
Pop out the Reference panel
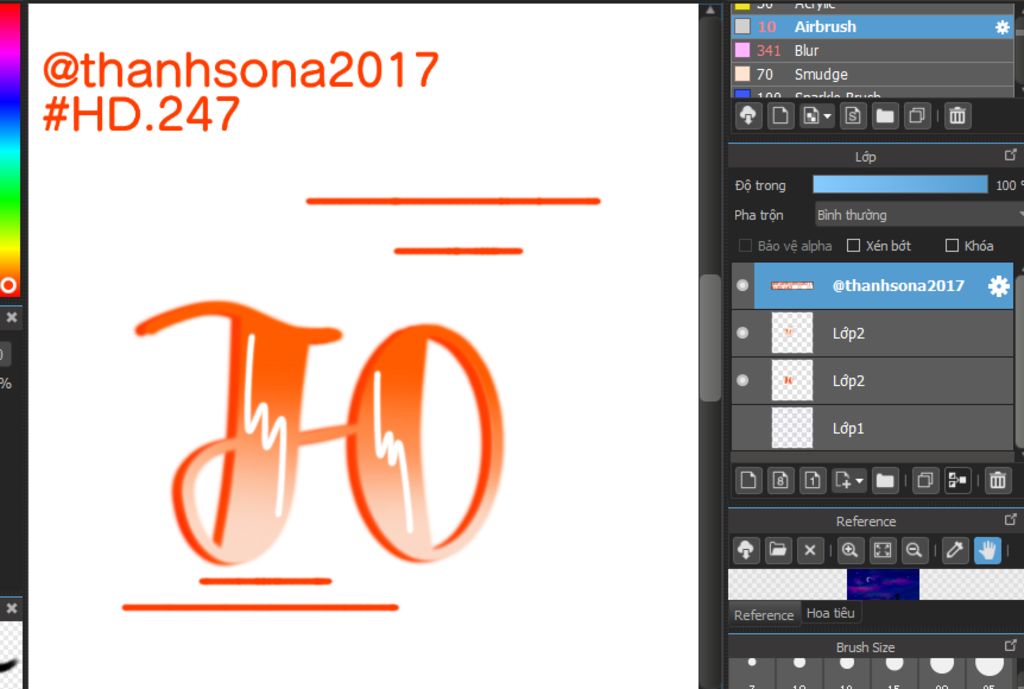click(x=1010, y=520)
